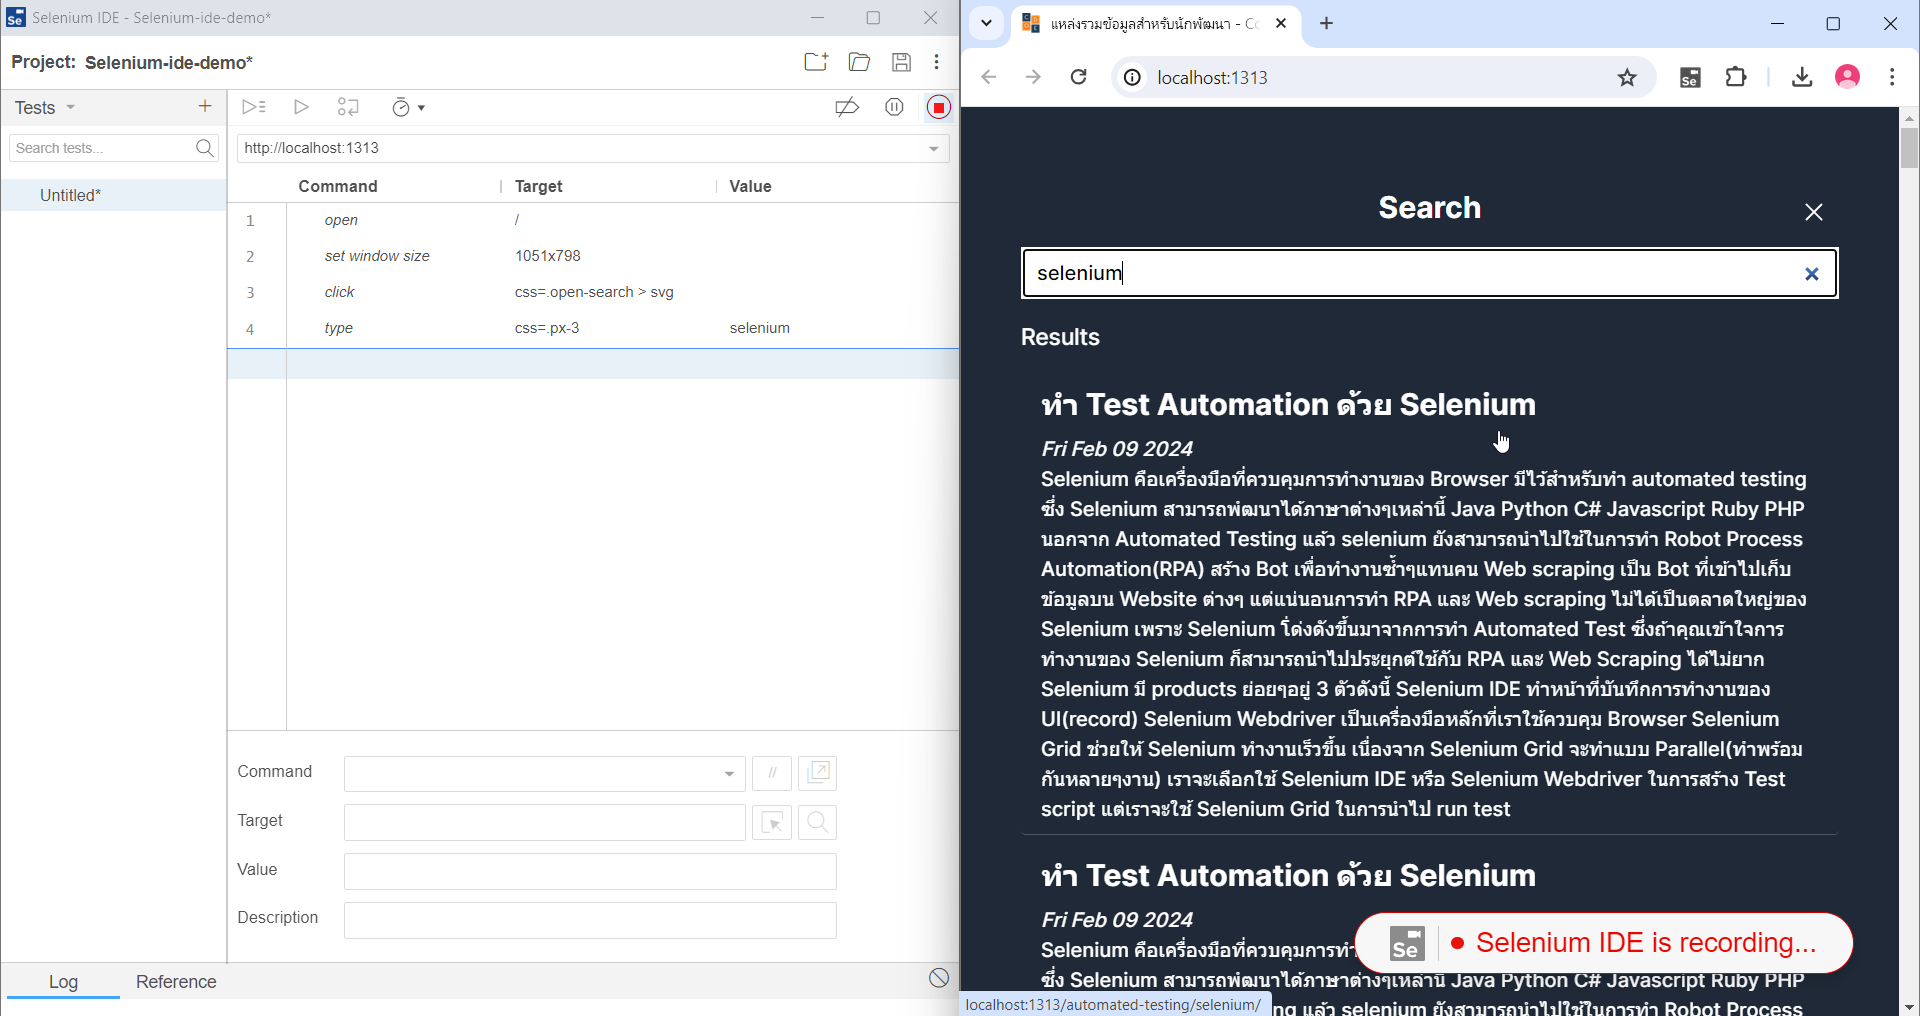Viewport: 1920px width, 1016px height.
Task: Focus the Description input field
Action: [x=590, y=920]
